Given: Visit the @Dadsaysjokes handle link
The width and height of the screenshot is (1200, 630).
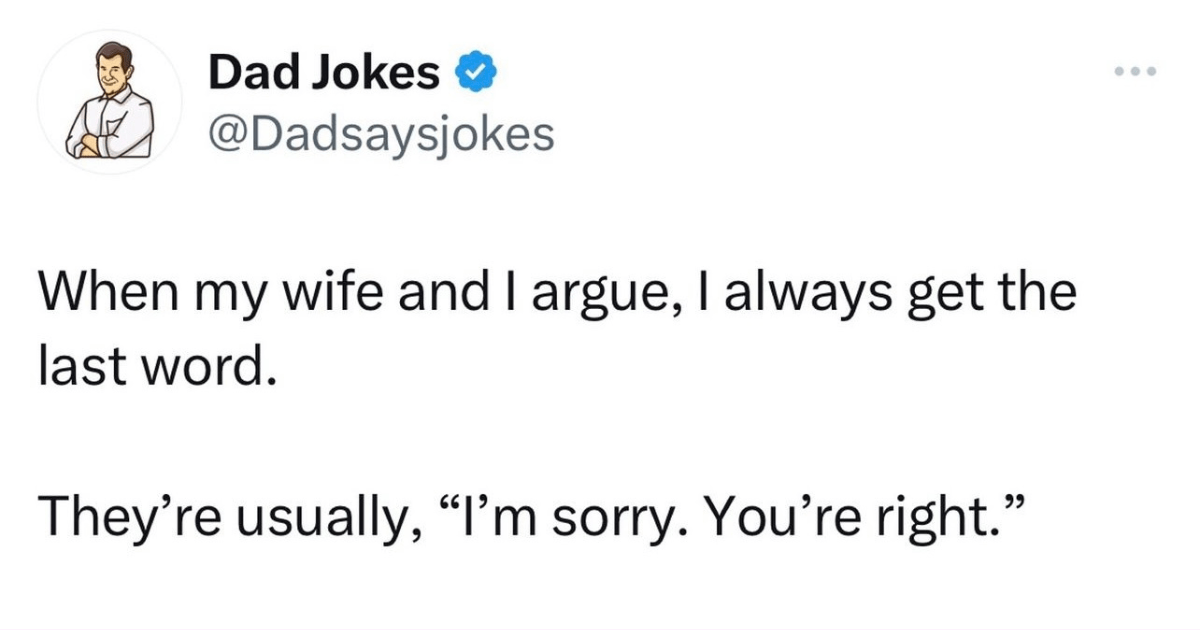Looking at the screenshot, I should [x=381, y=134].
